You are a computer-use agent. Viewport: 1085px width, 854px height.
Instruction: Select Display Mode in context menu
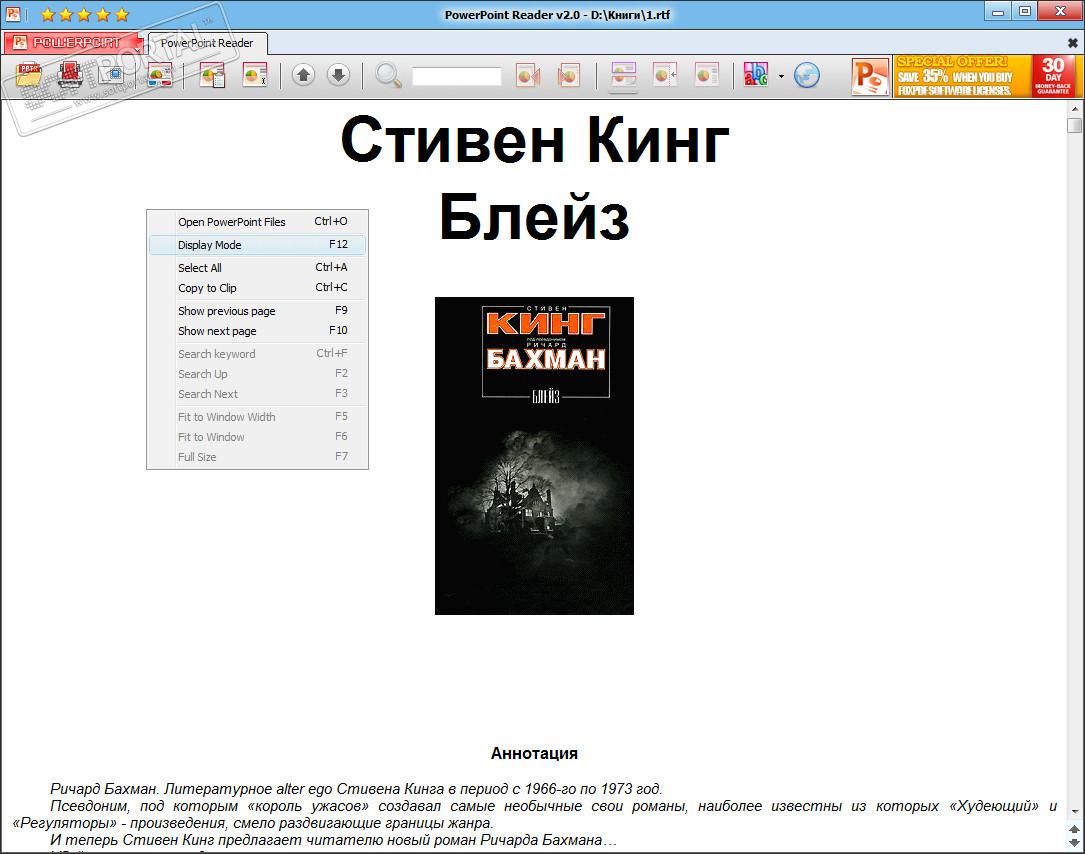click(x=257, y=244)
